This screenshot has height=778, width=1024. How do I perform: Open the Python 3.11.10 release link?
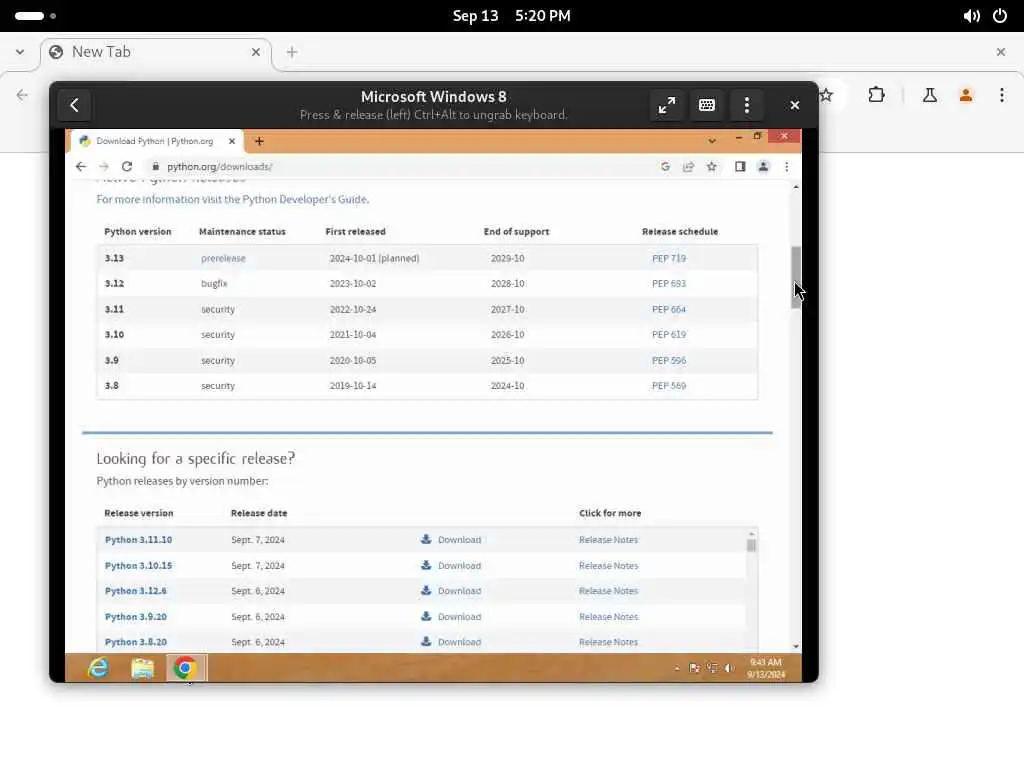[138, 540]
